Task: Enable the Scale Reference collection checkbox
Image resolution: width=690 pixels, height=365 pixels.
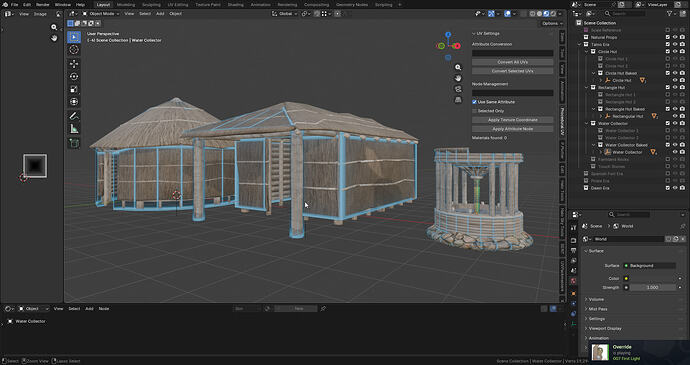Action: point(668,30)
